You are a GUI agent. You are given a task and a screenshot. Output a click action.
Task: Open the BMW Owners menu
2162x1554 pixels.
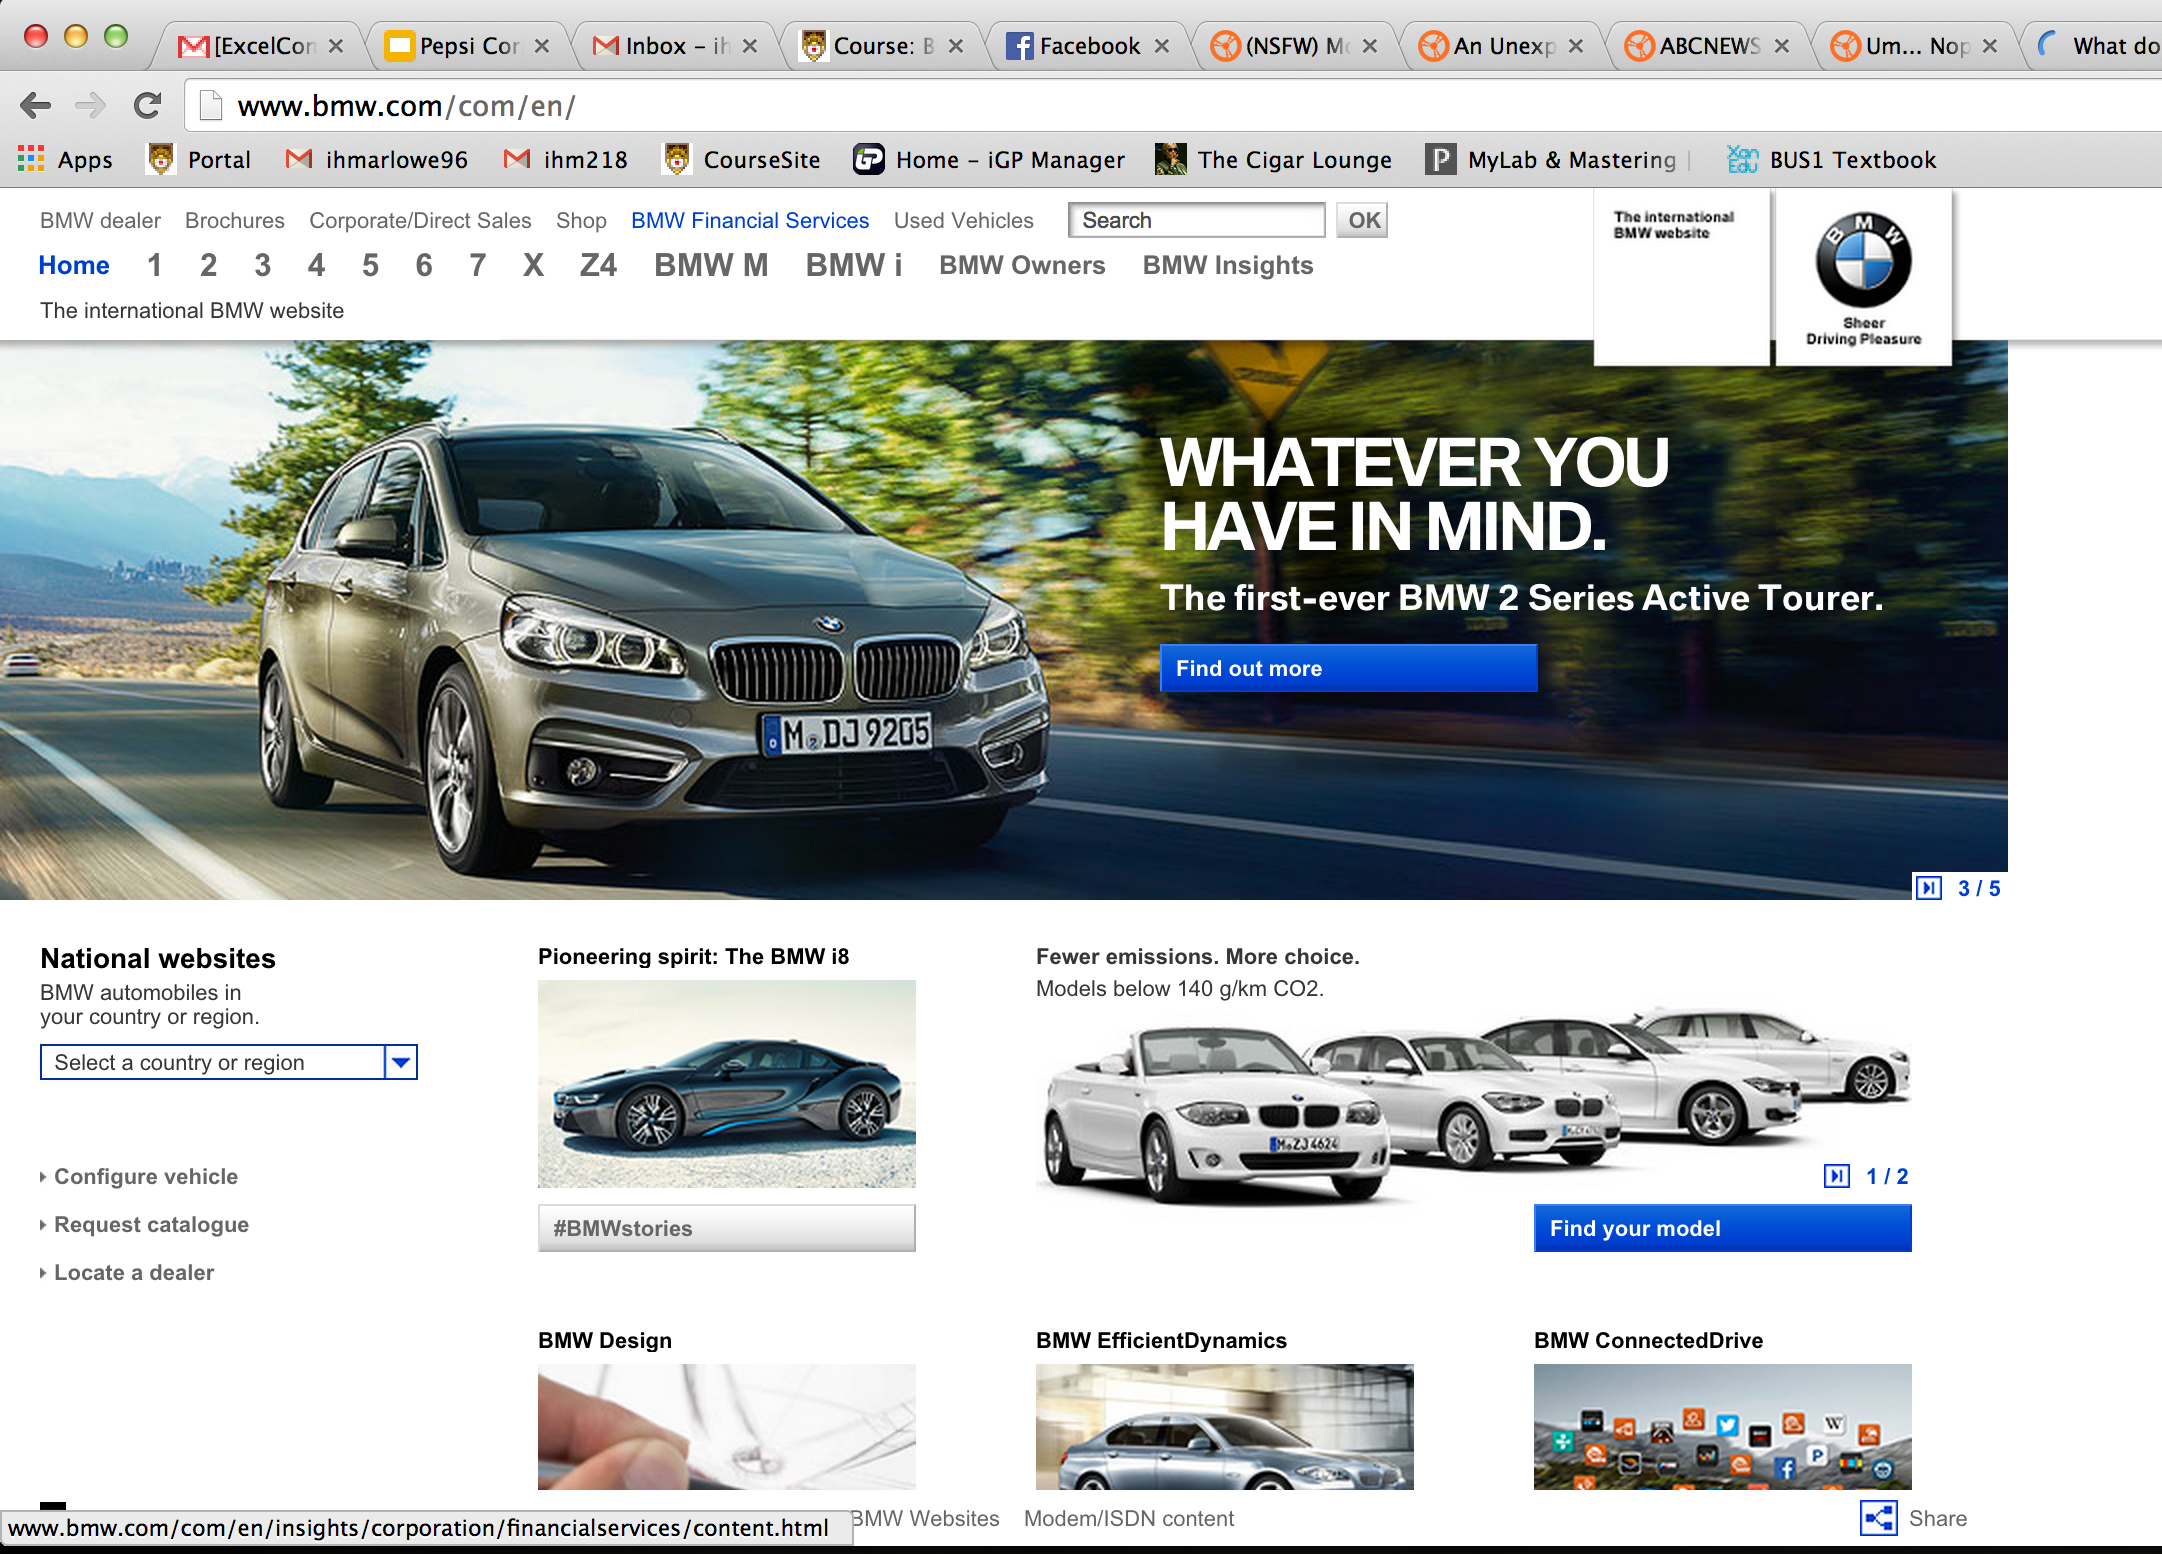tap(1022, 265)
